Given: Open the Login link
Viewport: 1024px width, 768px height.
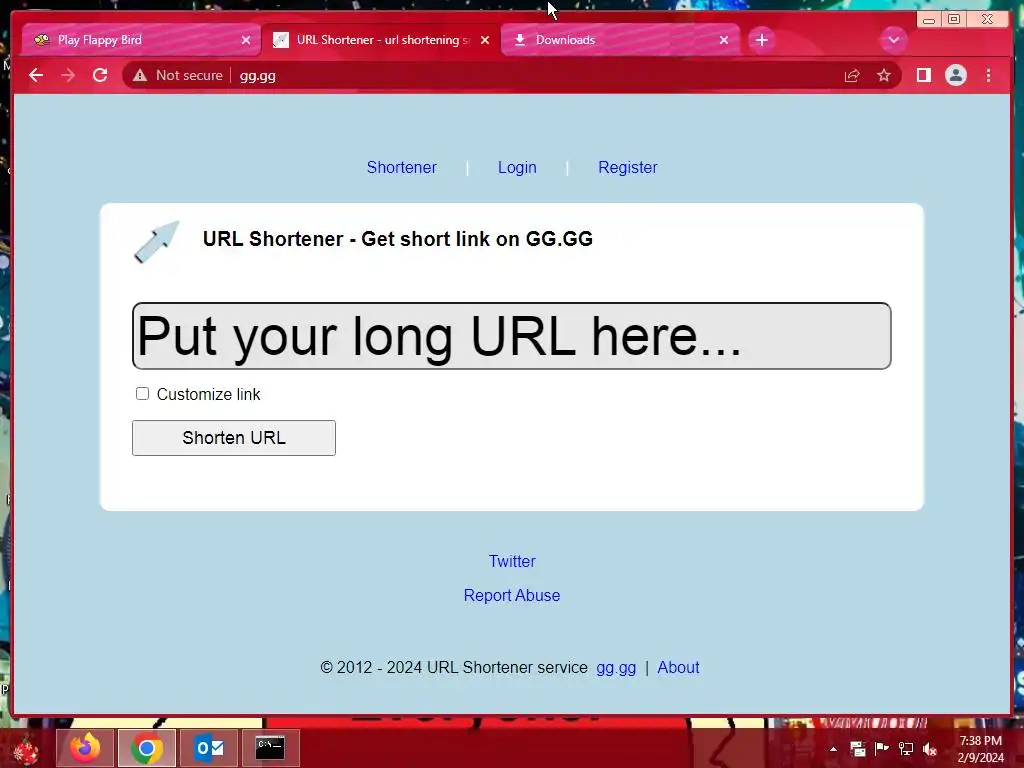Looking at the screenshot, I should (517, 168).
